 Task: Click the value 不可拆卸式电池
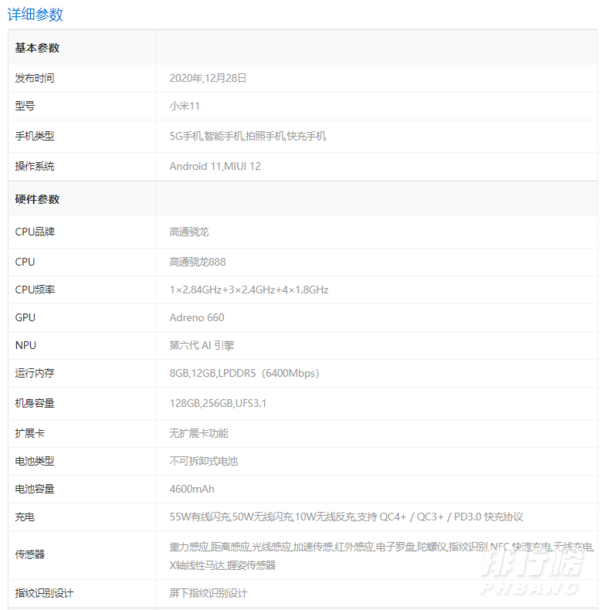click(x=204, y=461)
